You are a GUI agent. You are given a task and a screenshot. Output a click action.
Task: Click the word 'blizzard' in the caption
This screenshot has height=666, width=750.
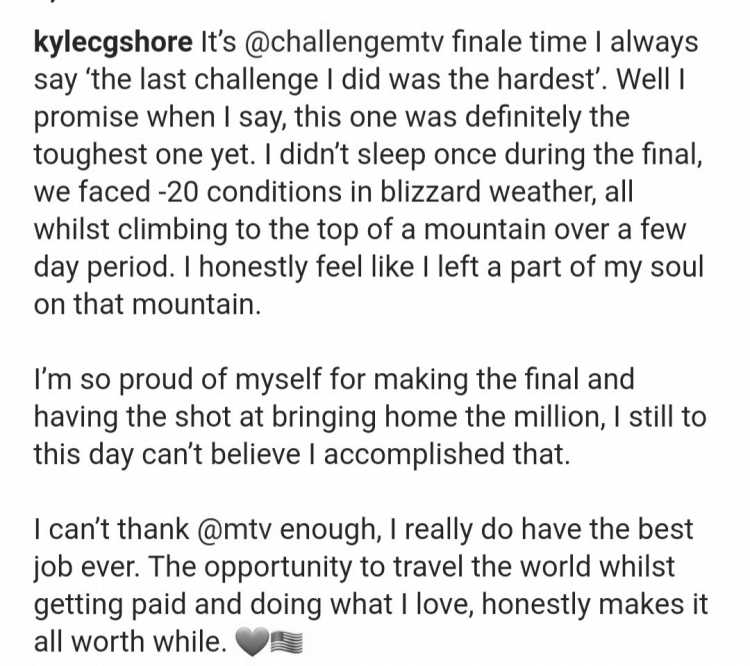[430, 192]
